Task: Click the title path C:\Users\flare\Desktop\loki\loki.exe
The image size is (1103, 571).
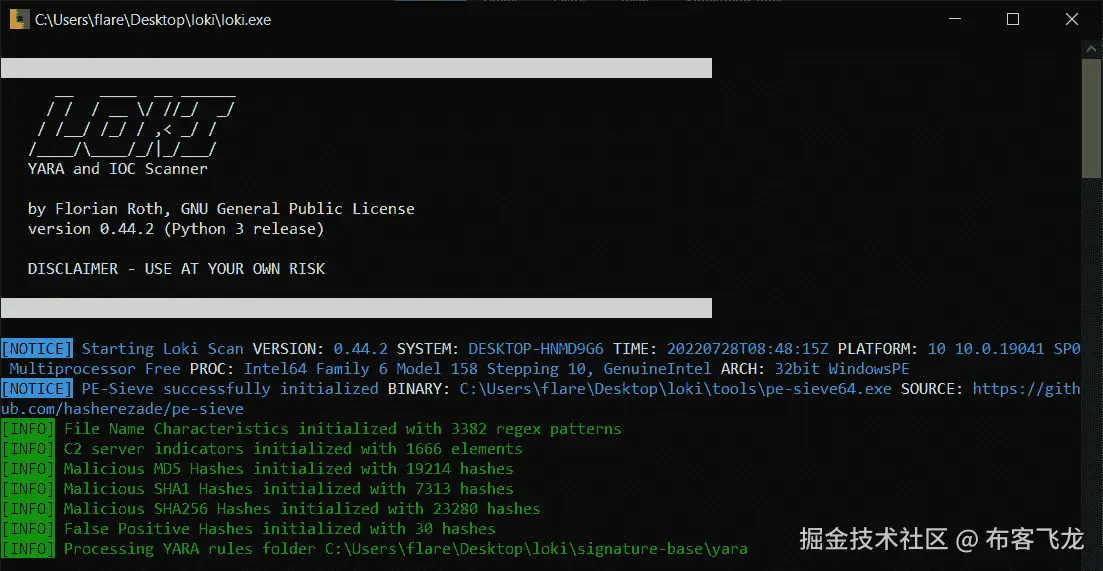Action: click(153, 20)
